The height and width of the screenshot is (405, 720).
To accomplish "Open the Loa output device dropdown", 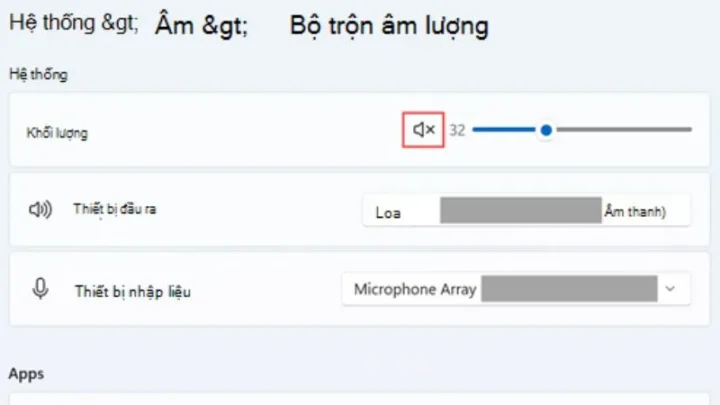I will click(x=525, y=212).
